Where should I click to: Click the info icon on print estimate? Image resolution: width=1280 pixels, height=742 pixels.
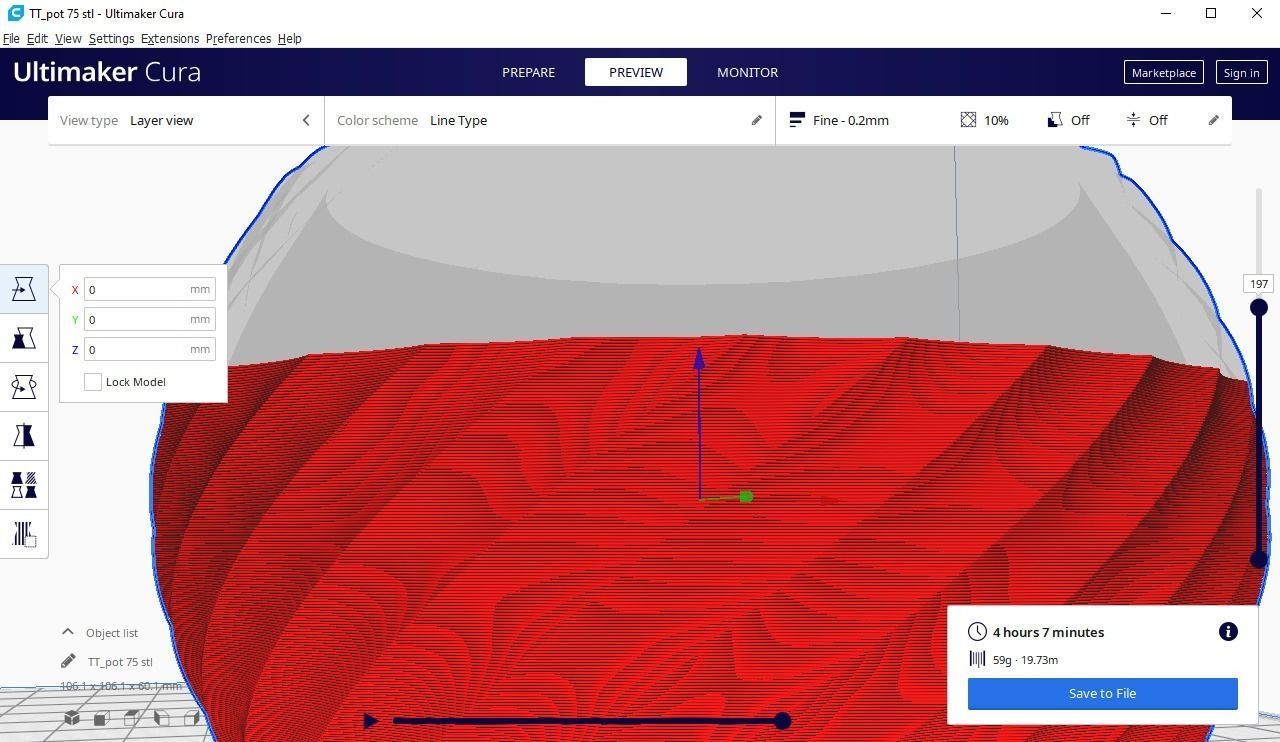(1228, 632)
